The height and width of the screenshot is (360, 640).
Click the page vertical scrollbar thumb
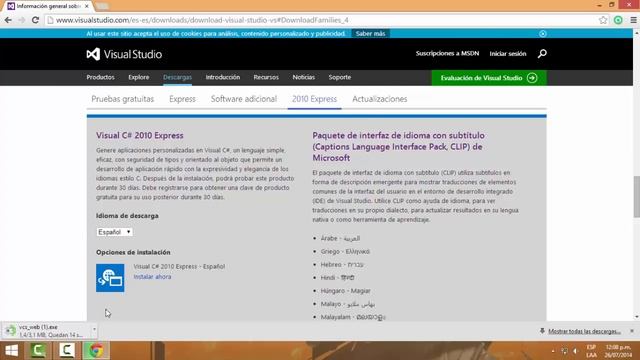coord(636,197)
